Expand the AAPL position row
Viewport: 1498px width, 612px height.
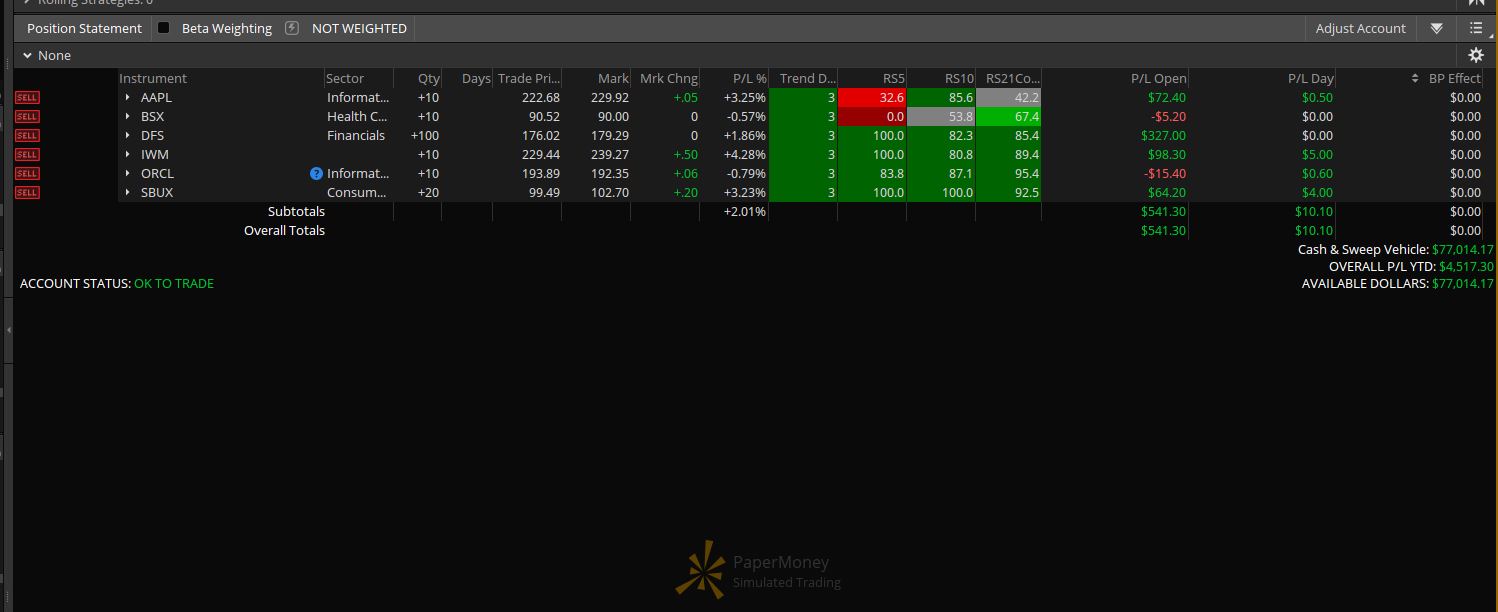pos(128,98)
